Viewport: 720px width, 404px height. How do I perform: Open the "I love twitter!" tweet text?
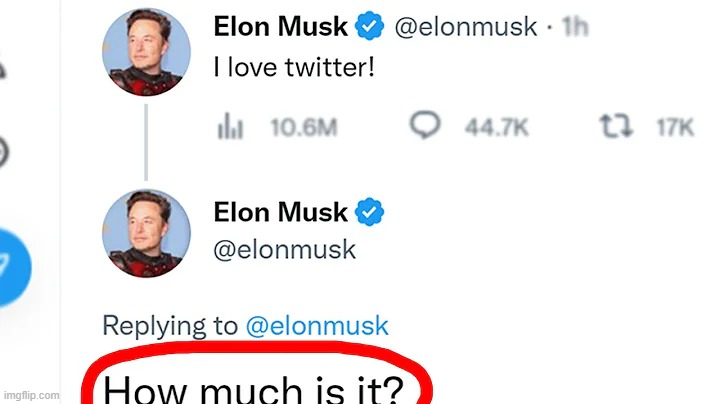coord(294,70)
